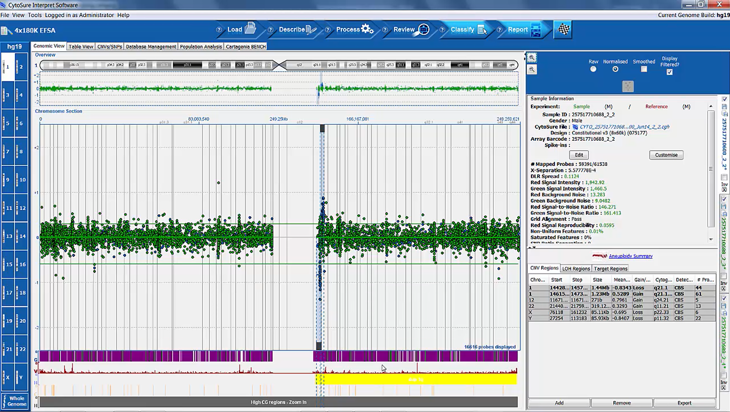Screen dimensions: 730x412
Task: Open the File menu
Action: [5, 15]
